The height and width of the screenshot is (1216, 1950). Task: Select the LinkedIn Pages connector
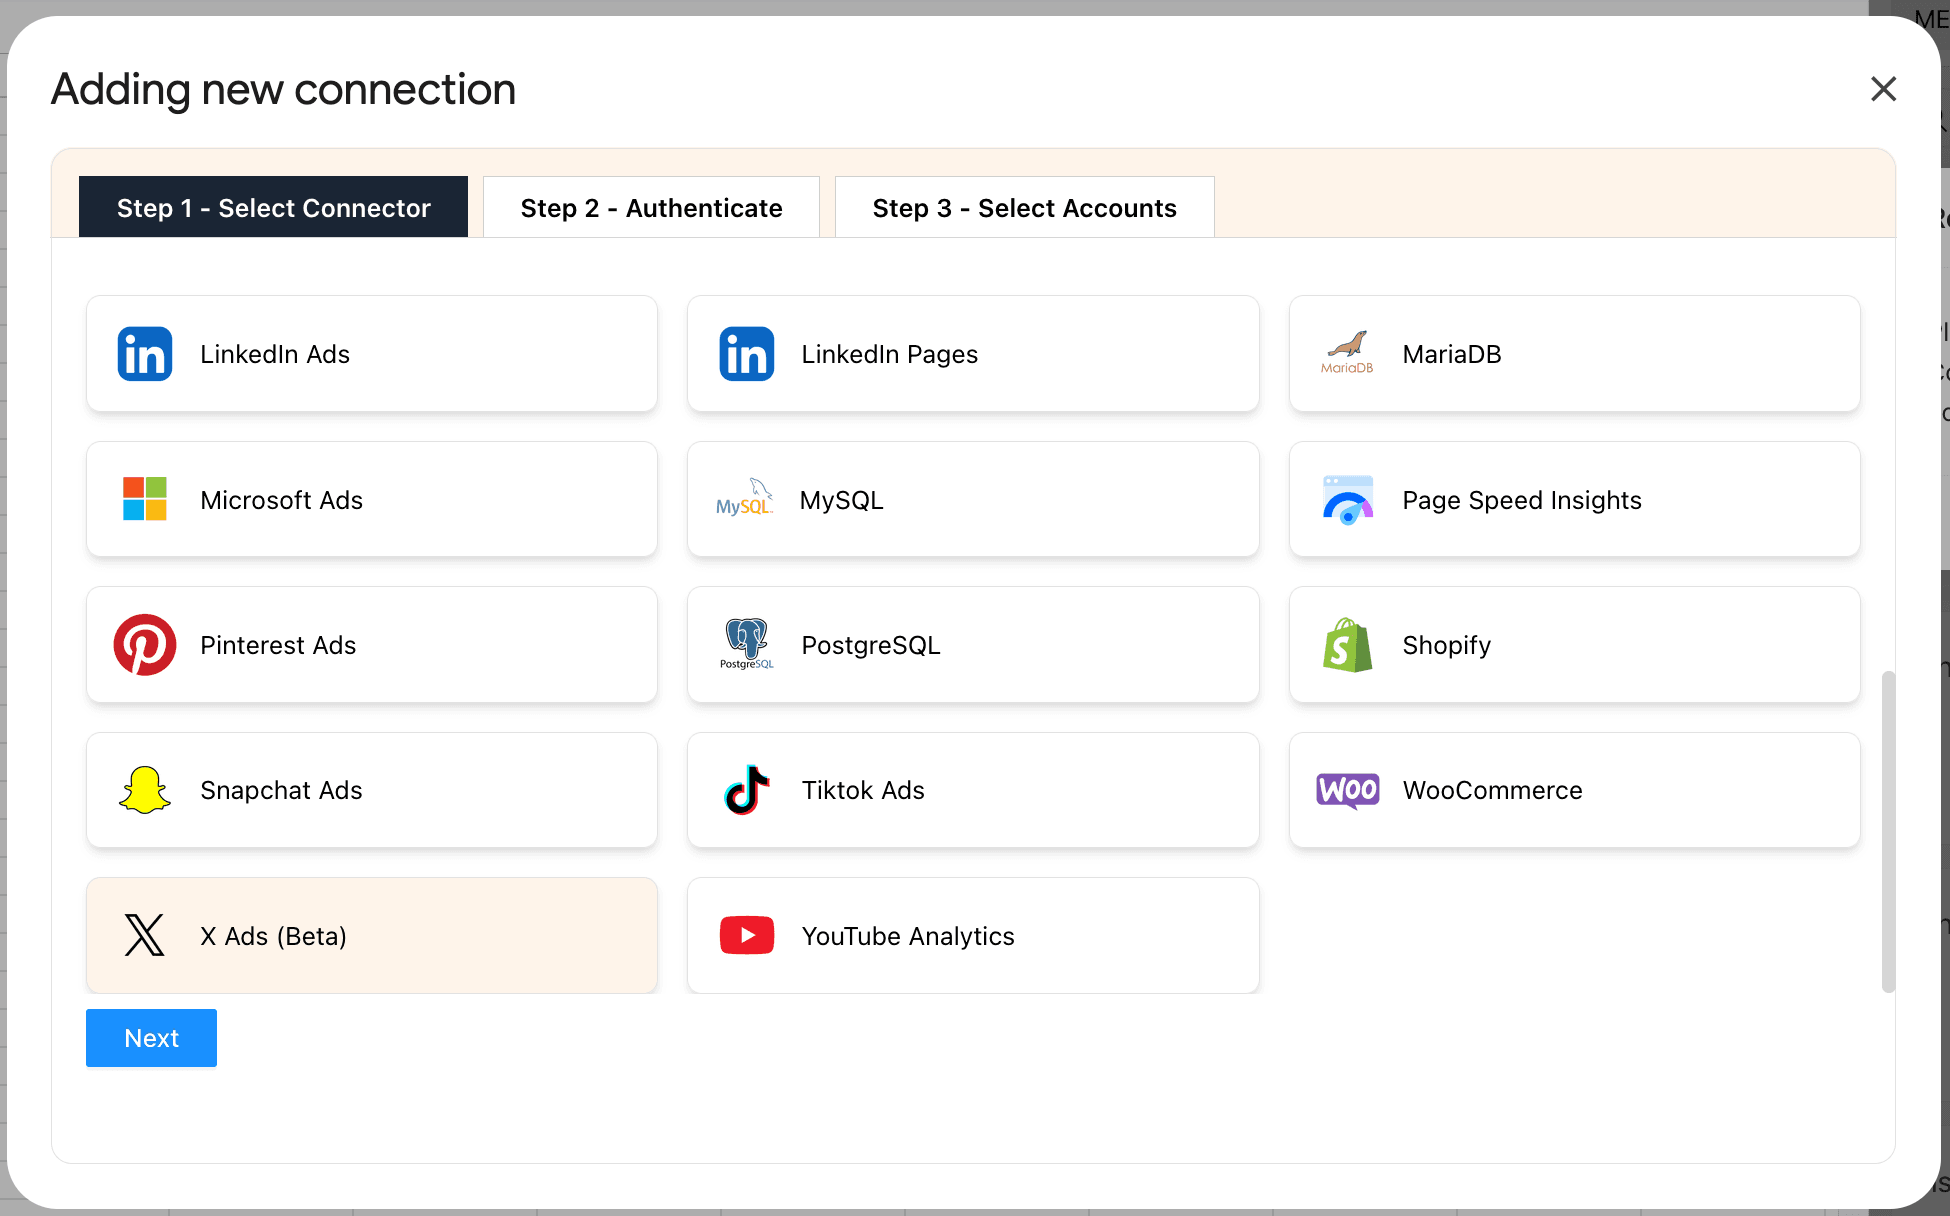[972, 354]
